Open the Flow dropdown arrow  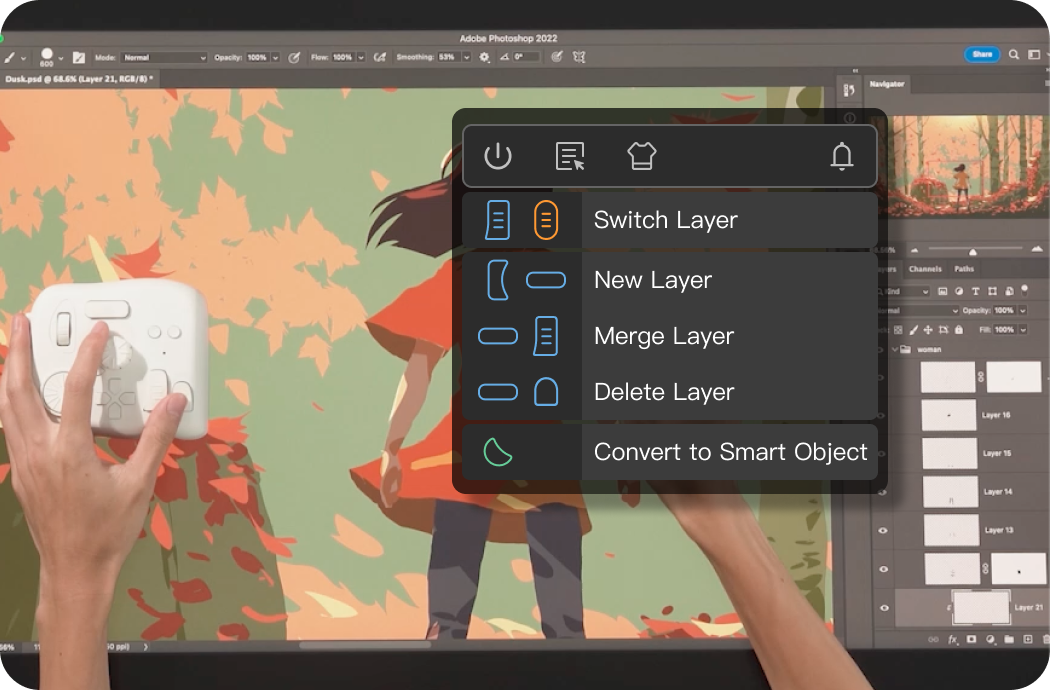pos(361,57)
